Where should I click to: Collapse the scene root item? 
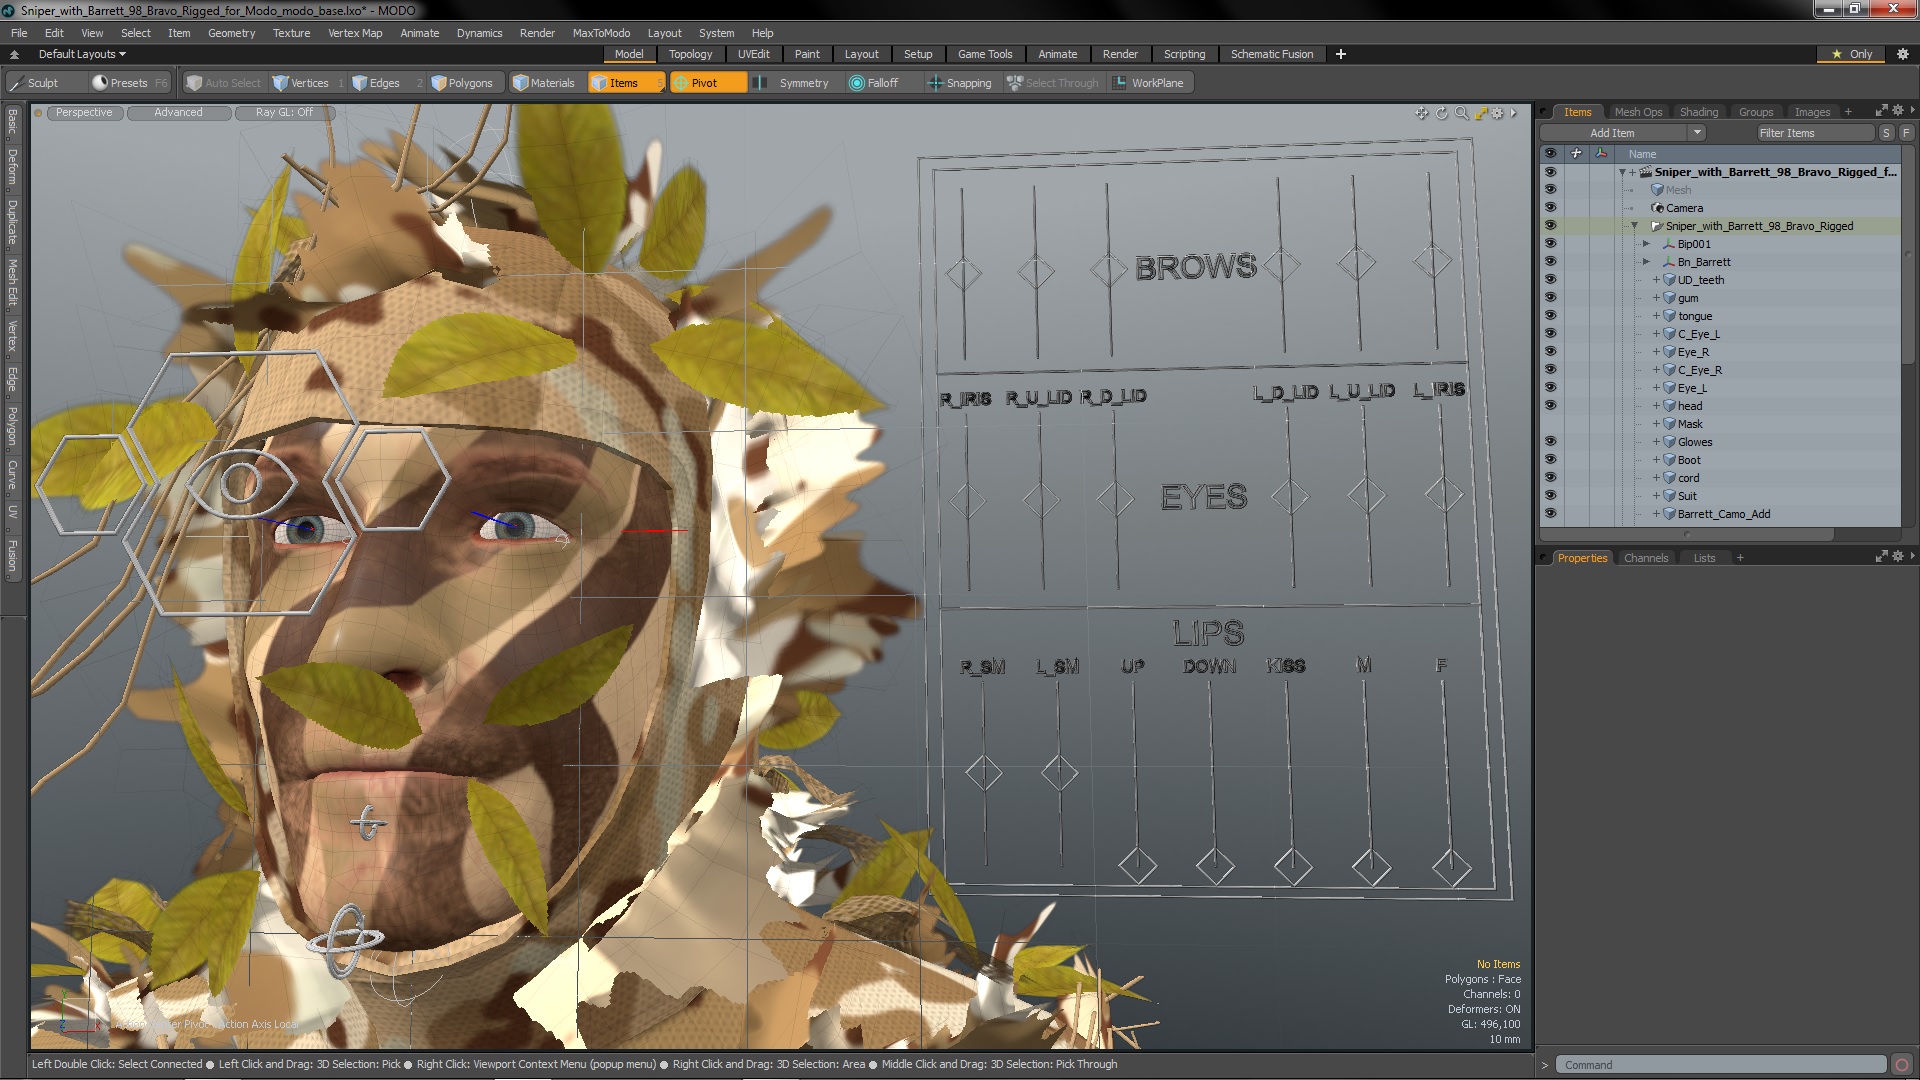(1622, 172)
